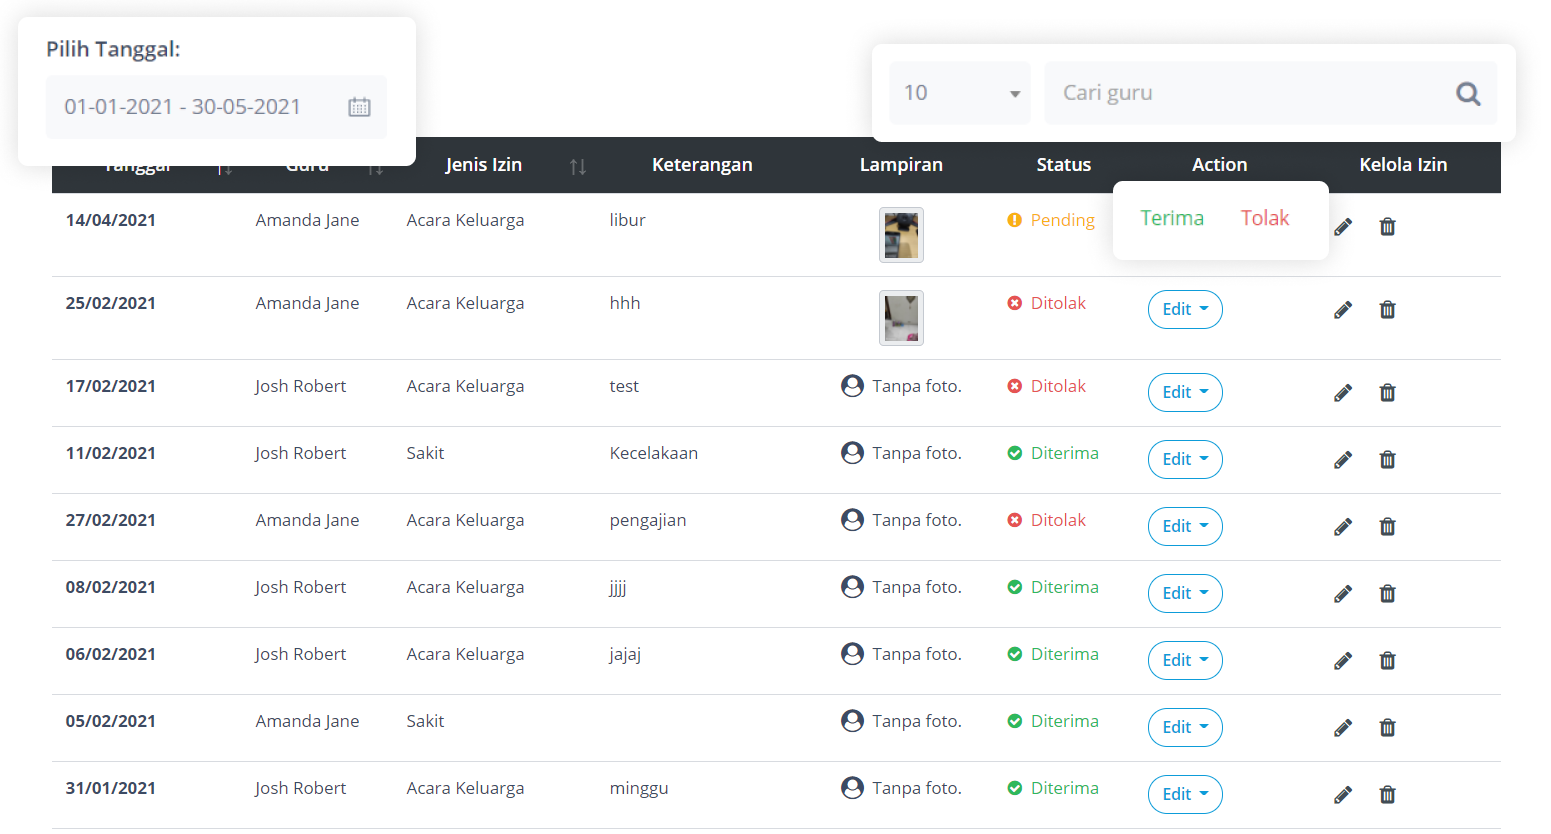Click pencil icon for 14/04/2021 row
This screenshot has width=1551, height=834.
[1343, 227]
